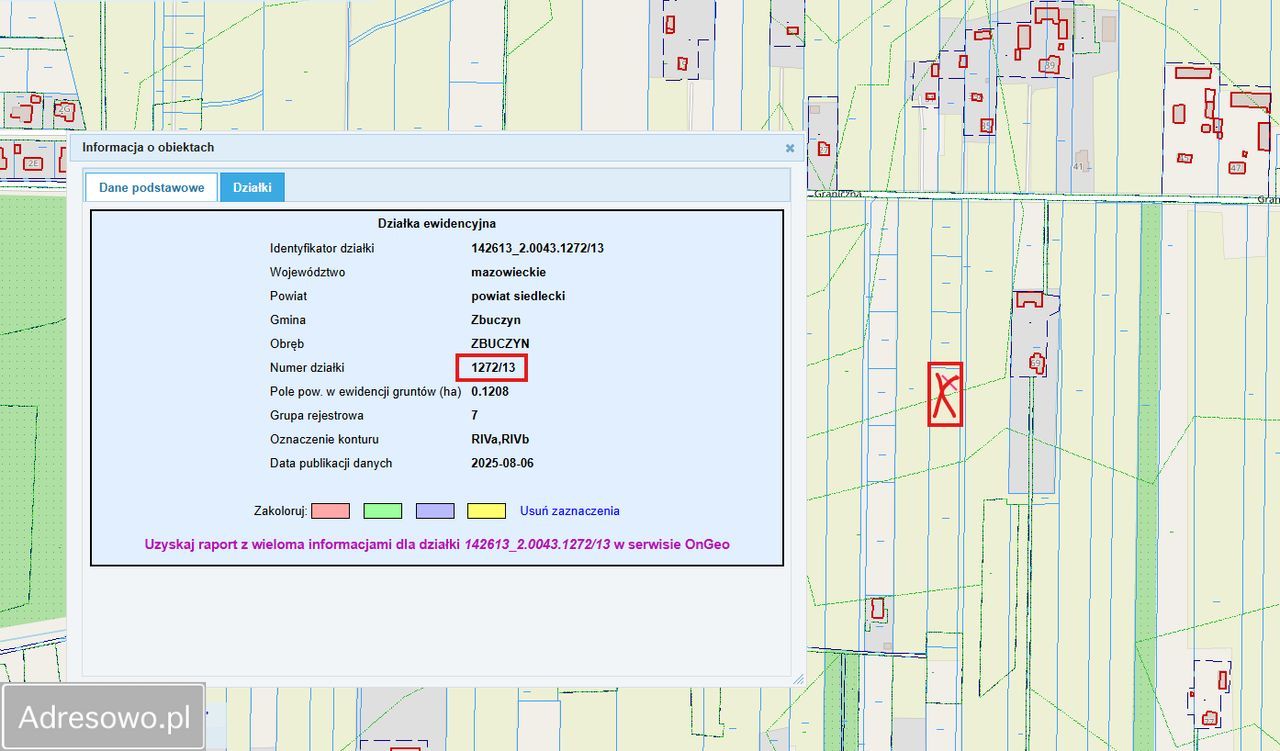1280x751 pixels.
Task: Apply the yellow highlight color swatch
Action: [486, 511]
